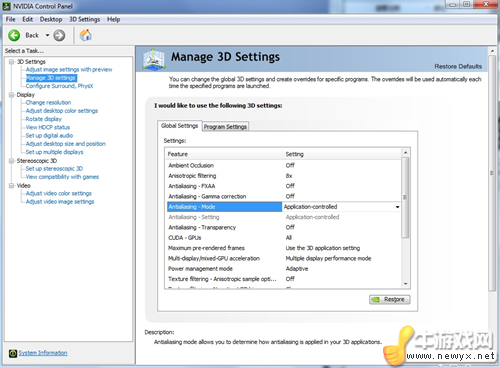Click the Feature column header
Viewport: 500px width, 368px height.
[x=224, y=154]
